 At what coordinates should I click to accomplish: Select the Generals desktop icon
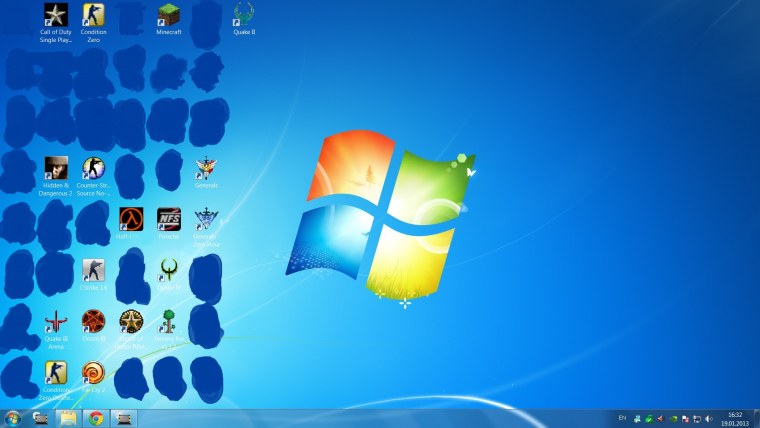point(206,168)
